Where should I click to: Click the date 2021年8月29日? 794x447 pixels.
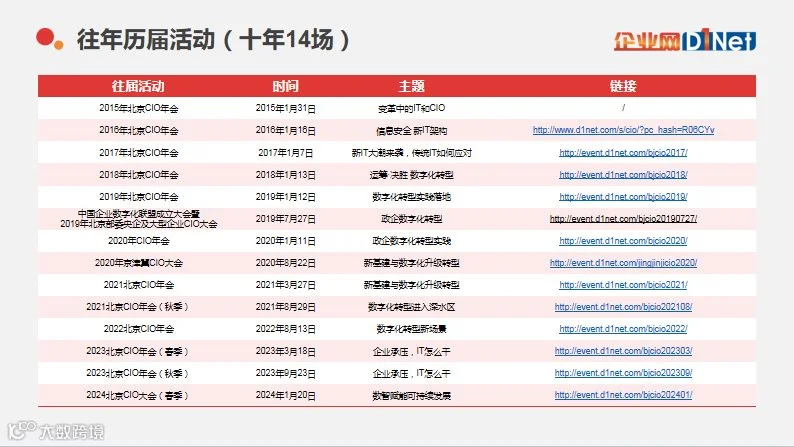pyautogui.click(x=286, y=307)
